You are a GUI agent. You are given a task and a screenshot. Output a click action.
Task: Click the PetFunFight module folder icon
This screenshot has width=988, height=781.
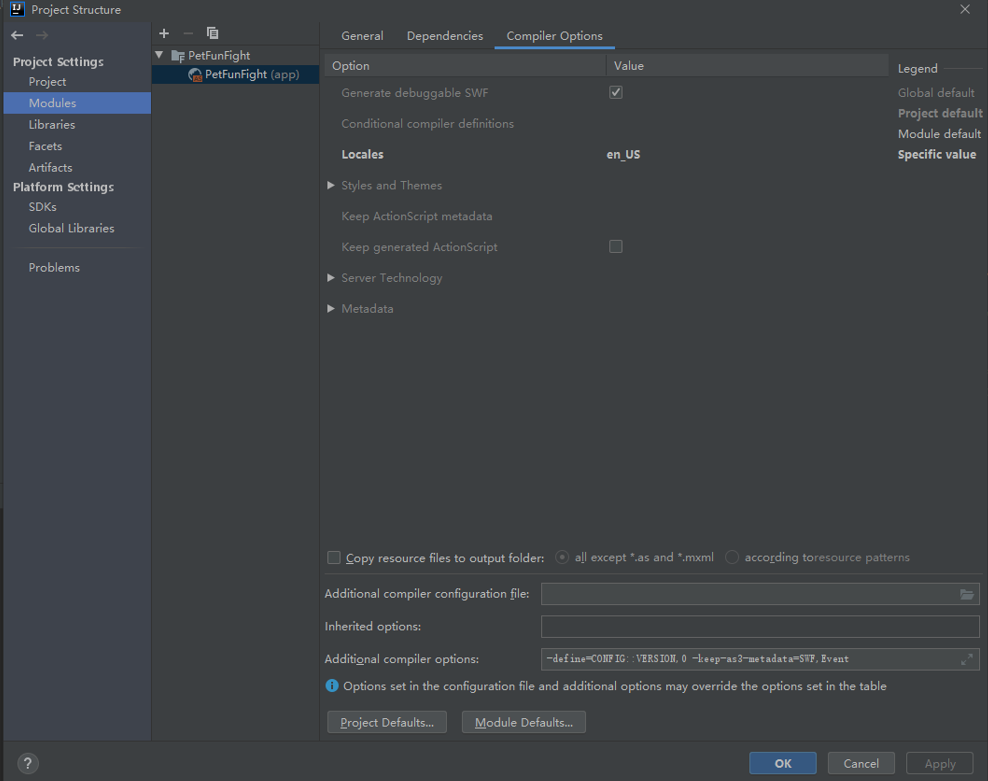pyautogui.click(x=178, y=56)
